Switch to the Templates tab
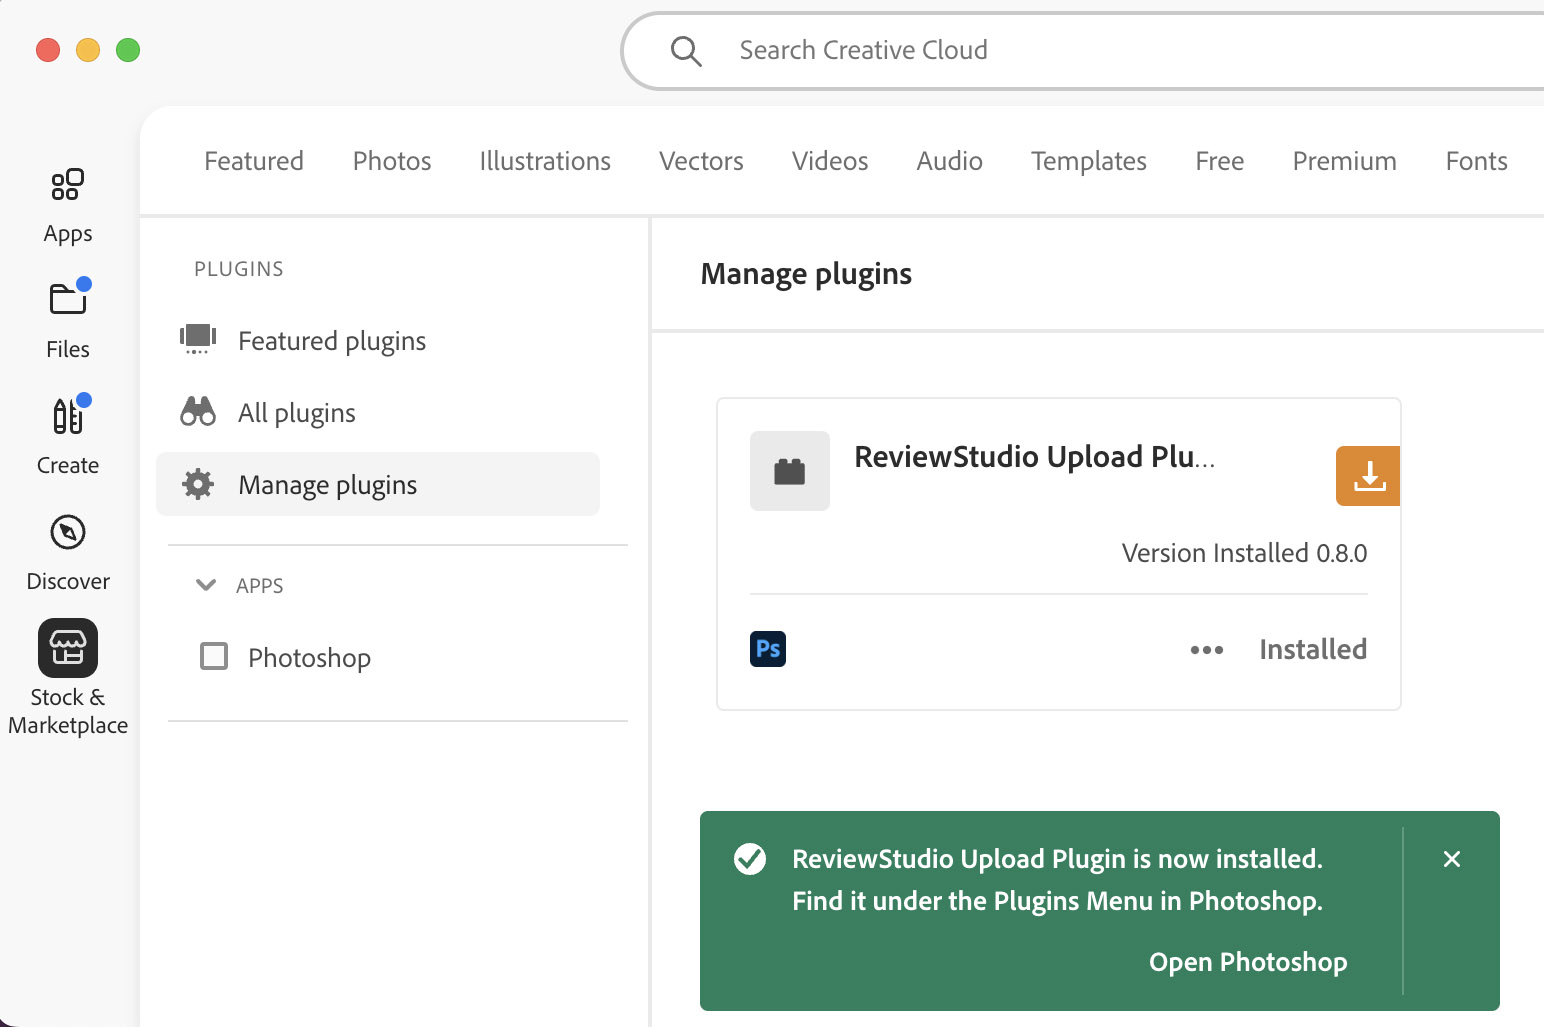1544x1027 pixels. pyautogui.click(x=1088, y=161)
